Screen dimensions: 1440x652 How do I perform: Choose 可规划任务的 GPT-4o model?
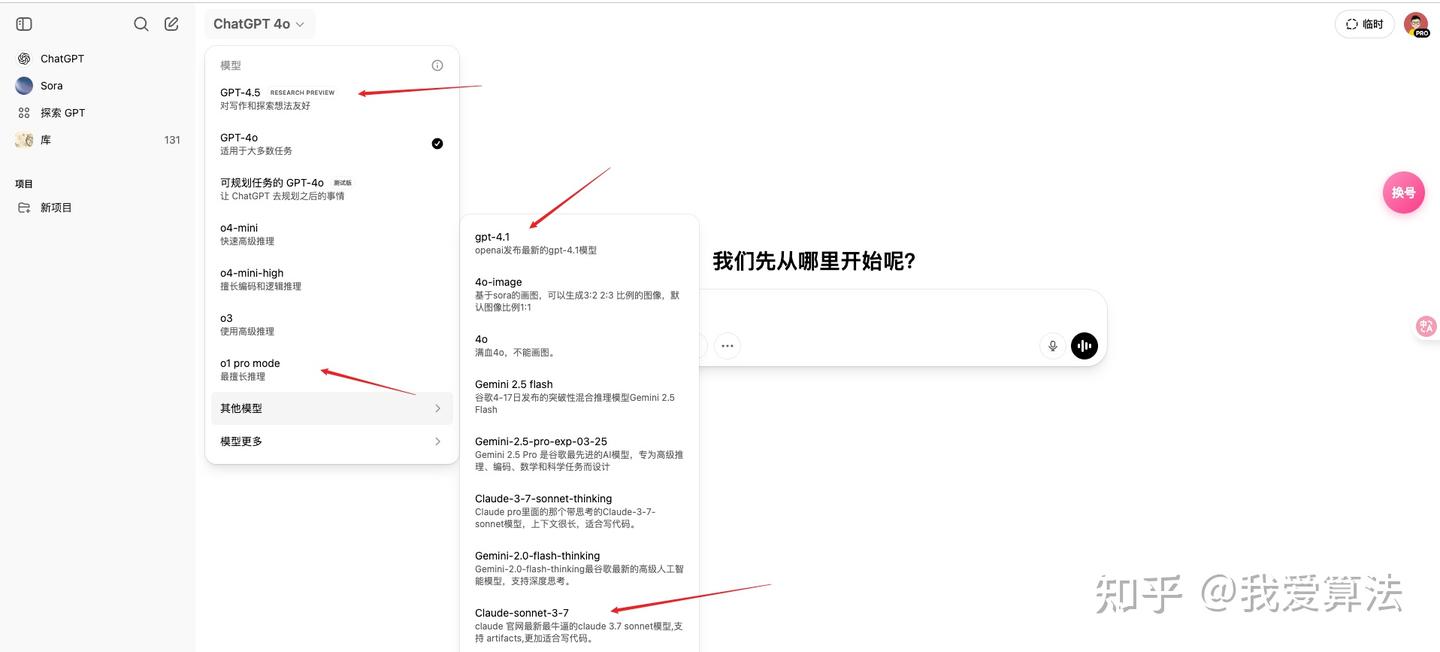[x=332, y=189]
